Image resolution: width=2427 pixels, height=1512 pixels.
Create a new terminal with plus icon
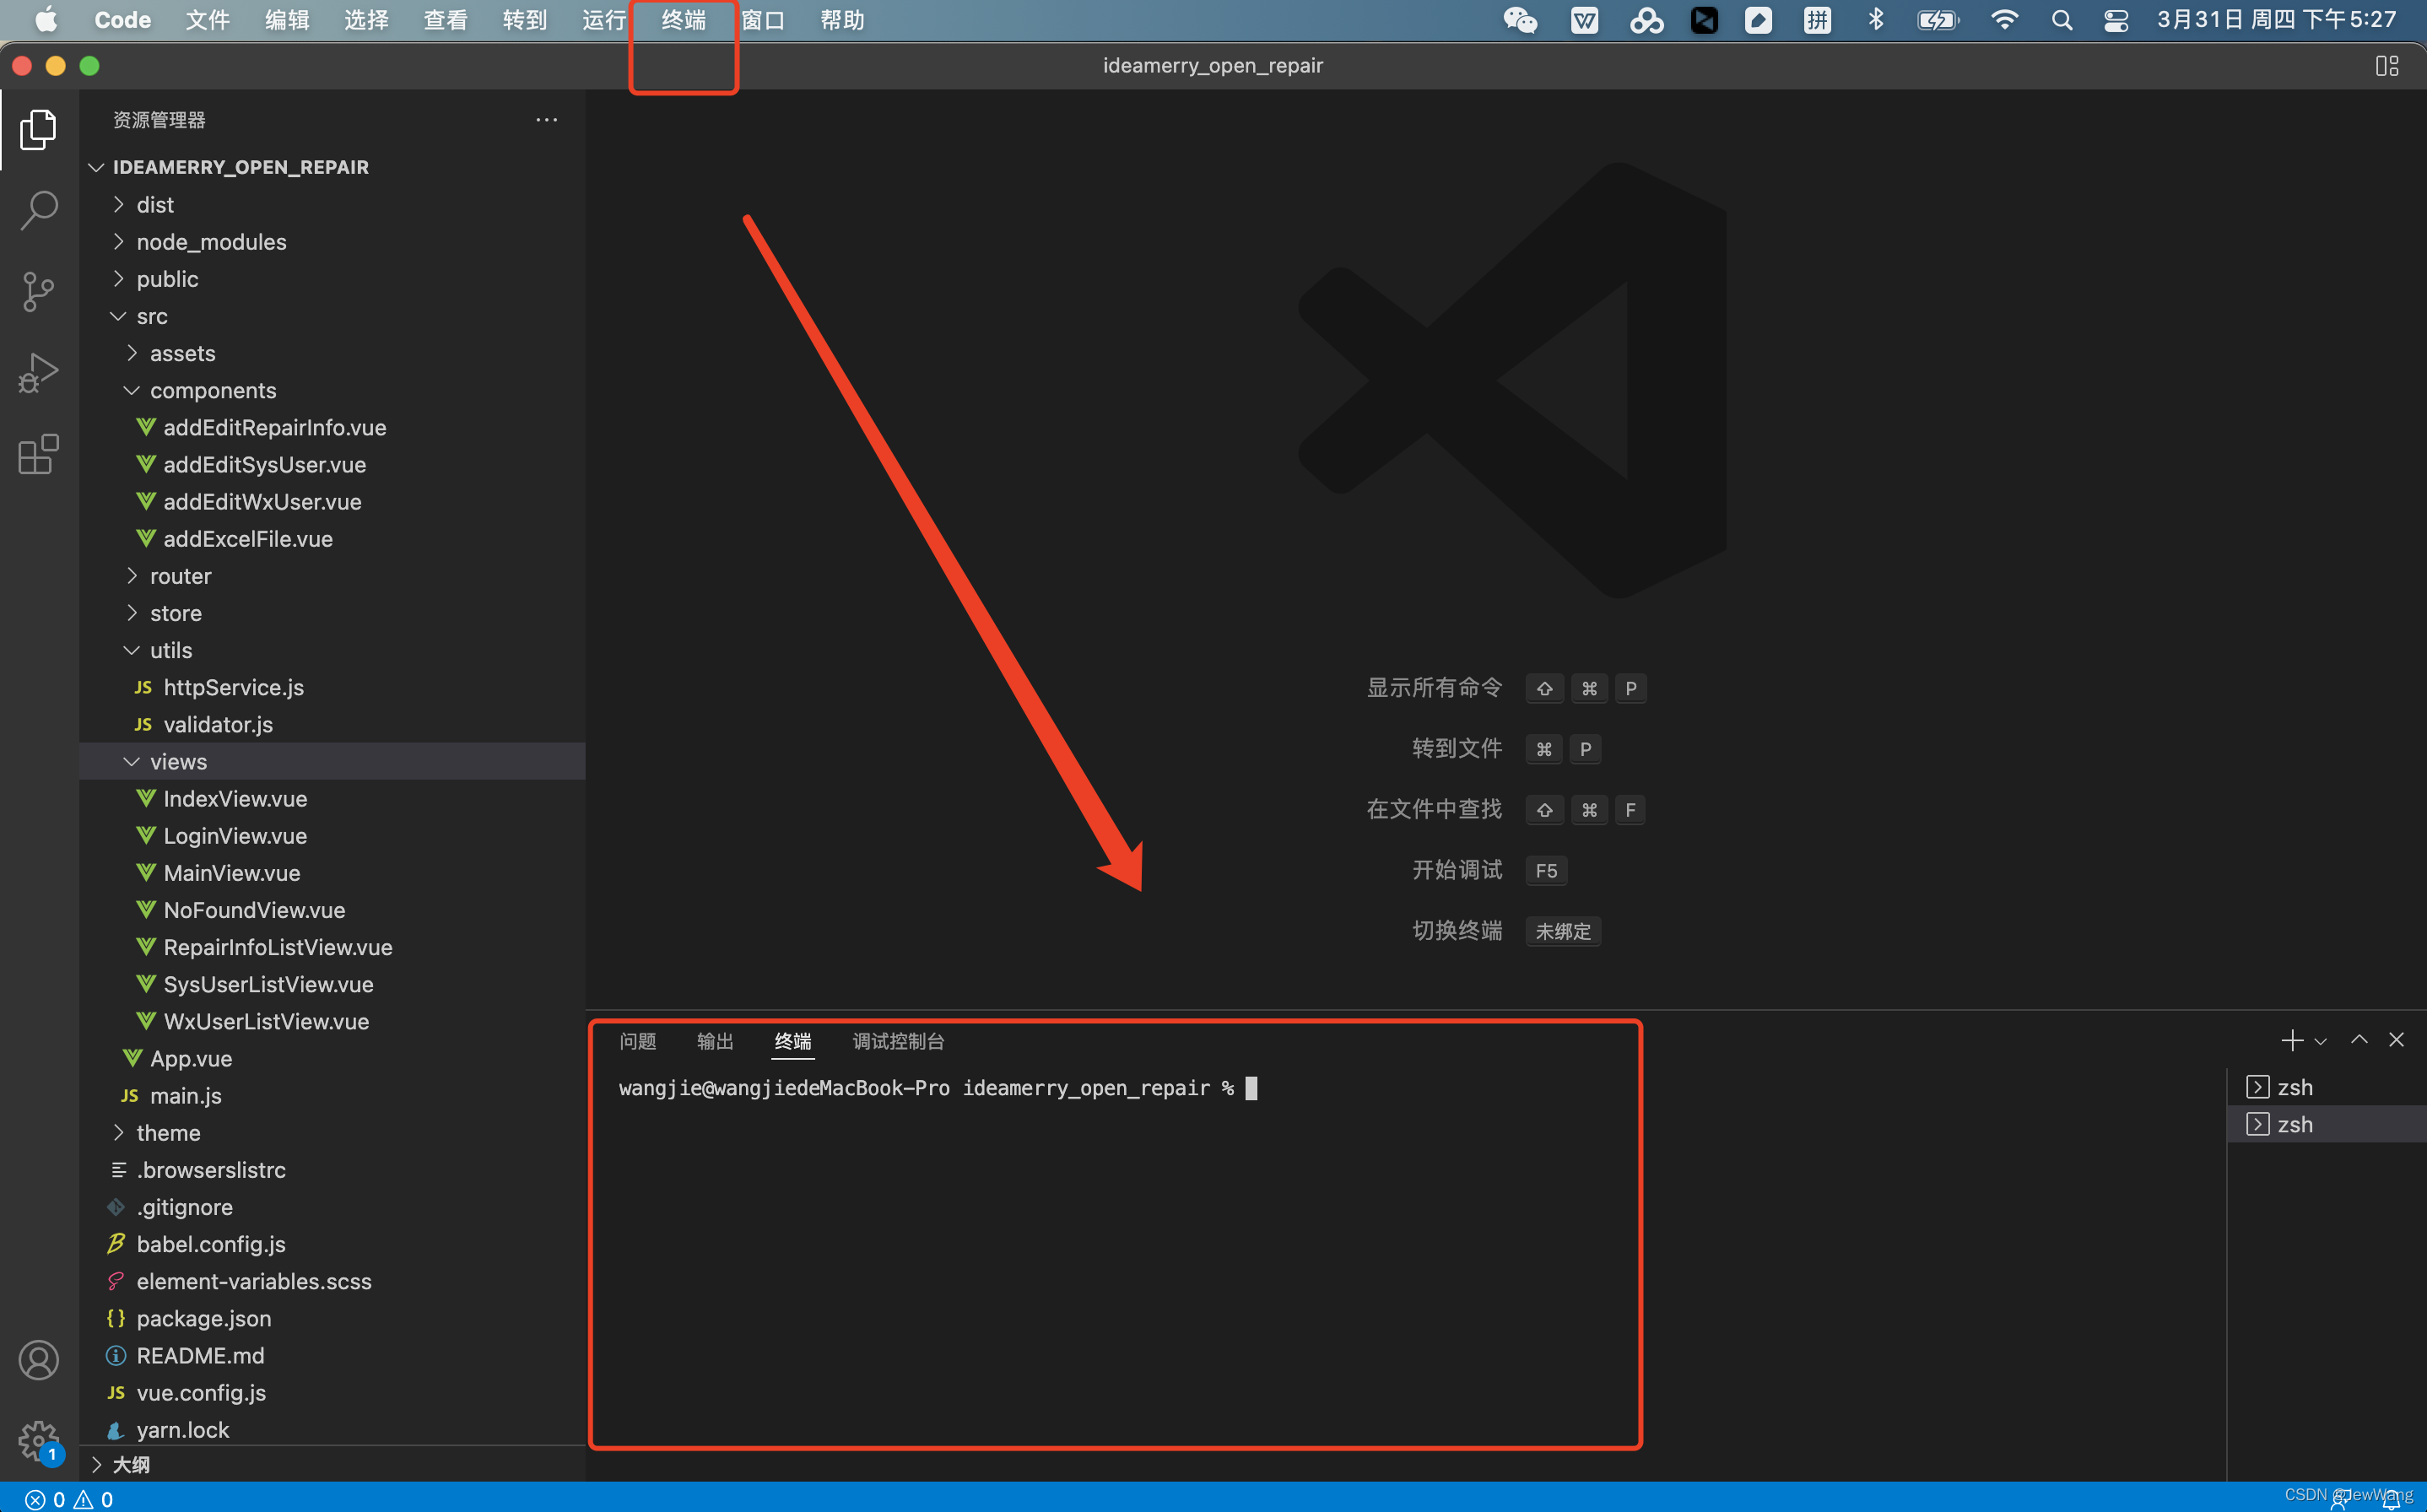pyautogui.click(x=2291, y=1040)
